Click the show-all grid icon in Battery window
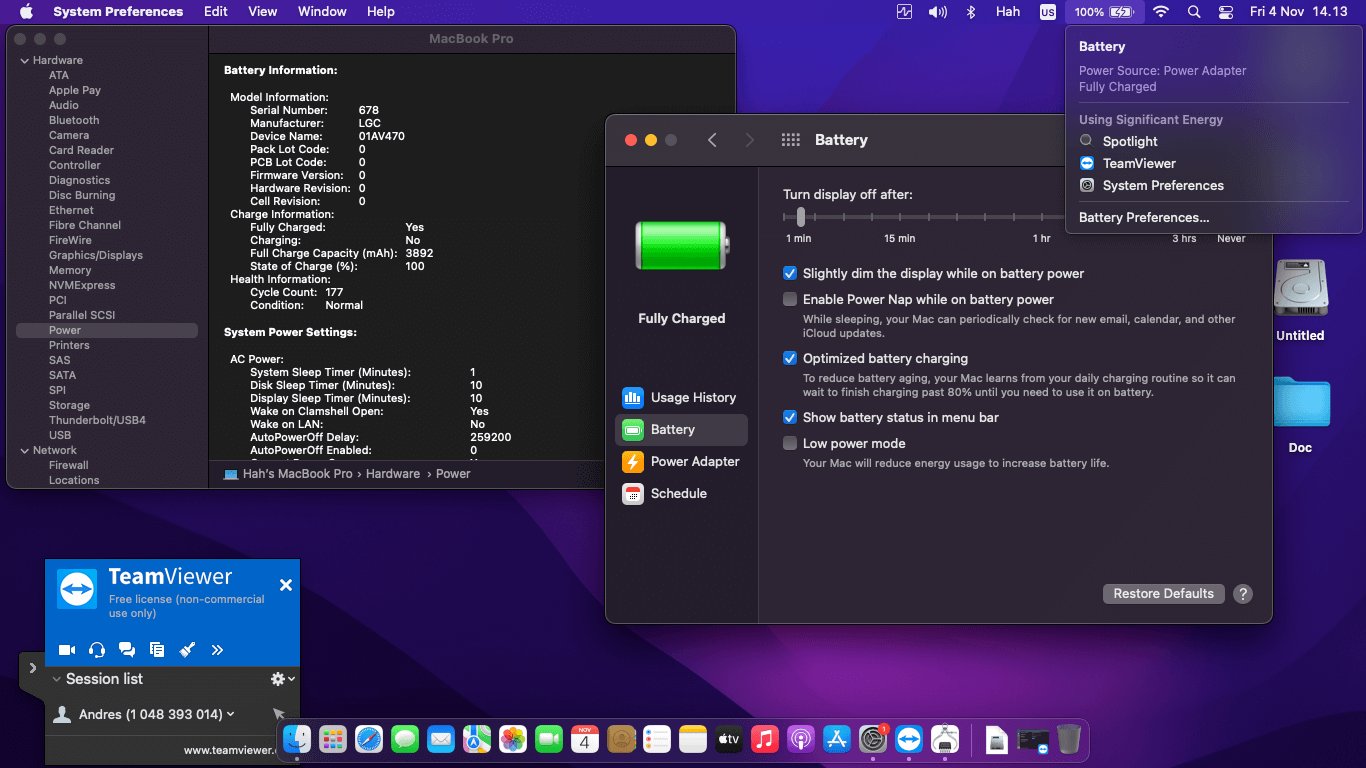 click(x=790, y=140)
